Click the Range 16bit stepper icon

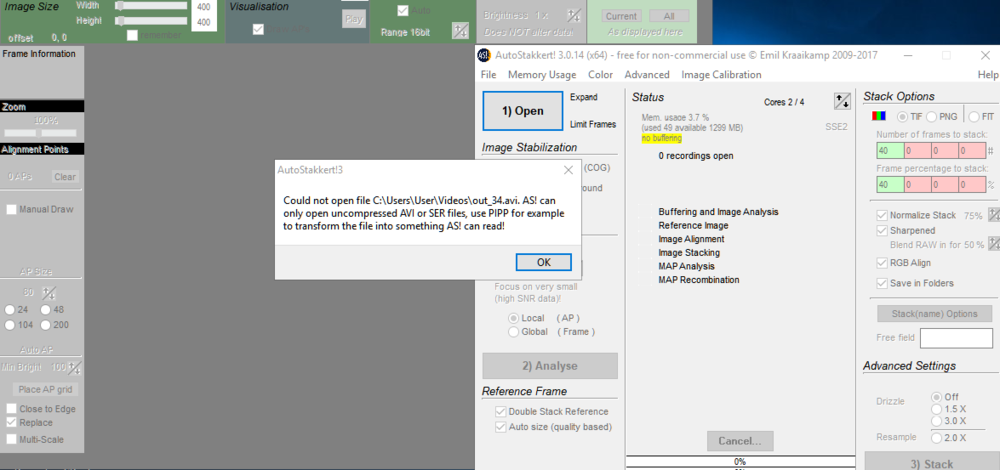click(x=460, y=31)
